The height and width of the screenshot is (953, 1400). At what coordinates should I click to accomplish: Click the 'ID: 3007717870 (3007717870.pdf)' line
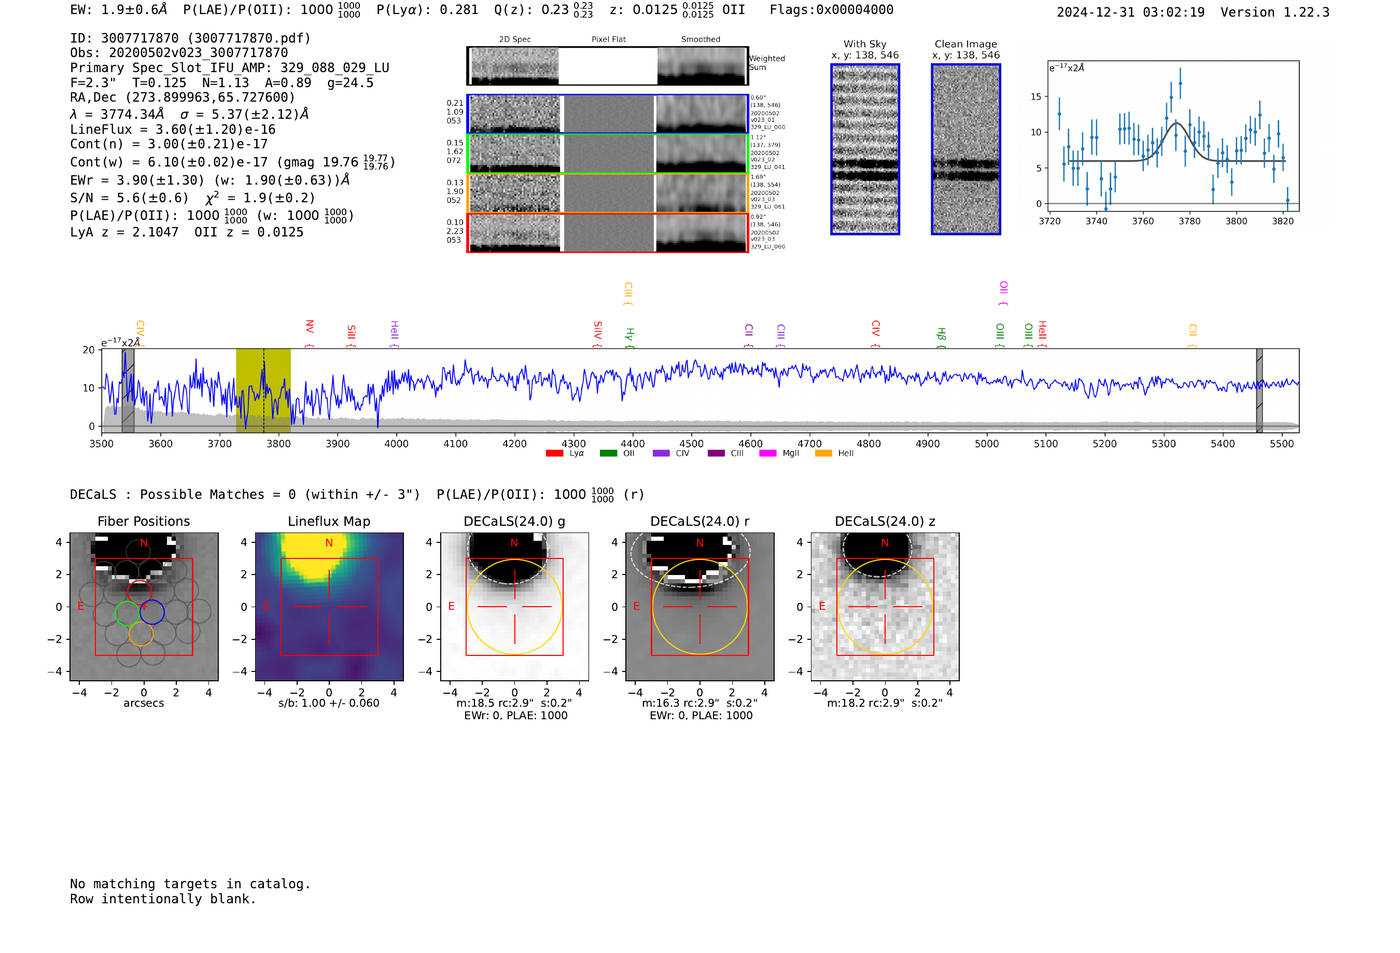point(190,38)
